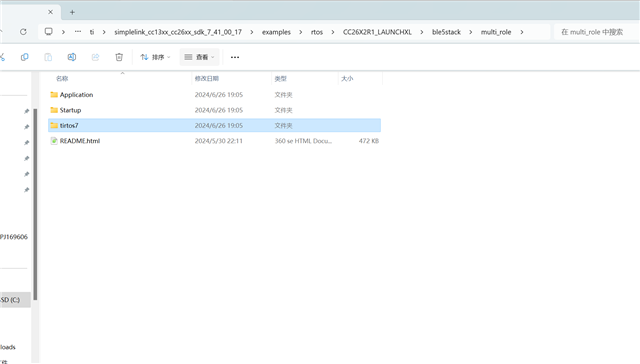The height and width of the screenshot is (364, 640).
Task: Open the View (查看) dropdown
Action: point(200,57)
